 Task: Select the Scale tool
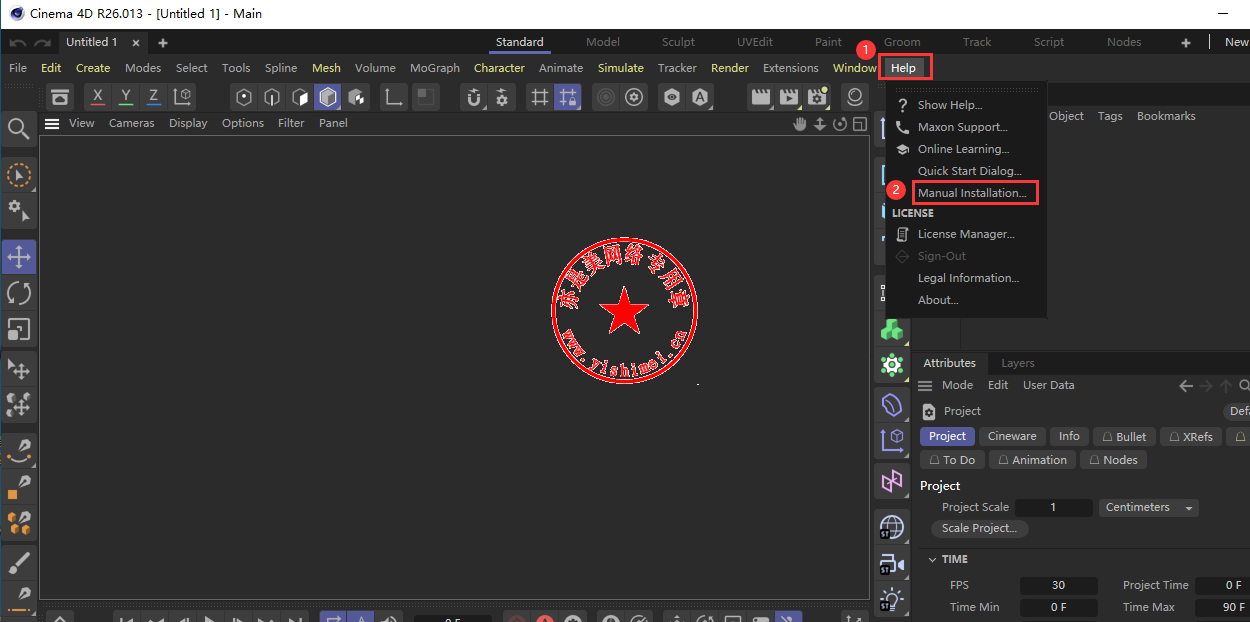click(19, 329)
